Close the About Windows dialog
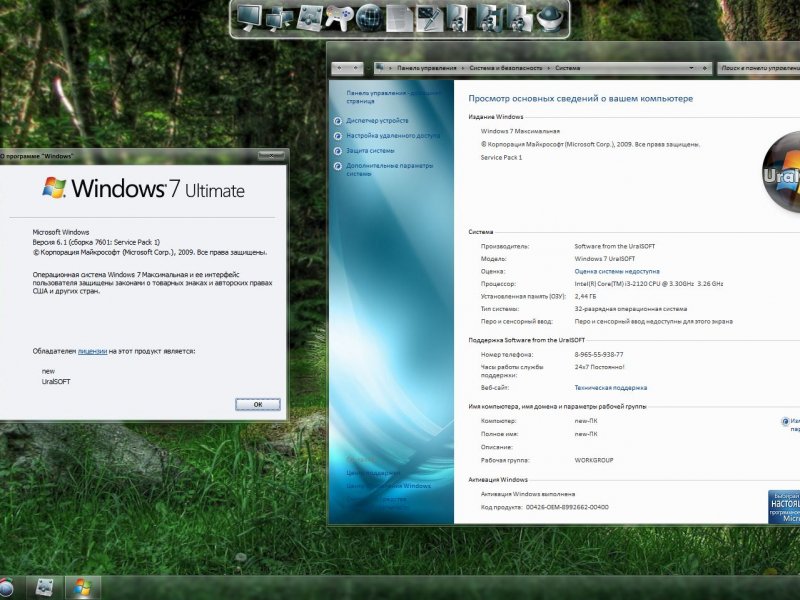 point(271,155)
